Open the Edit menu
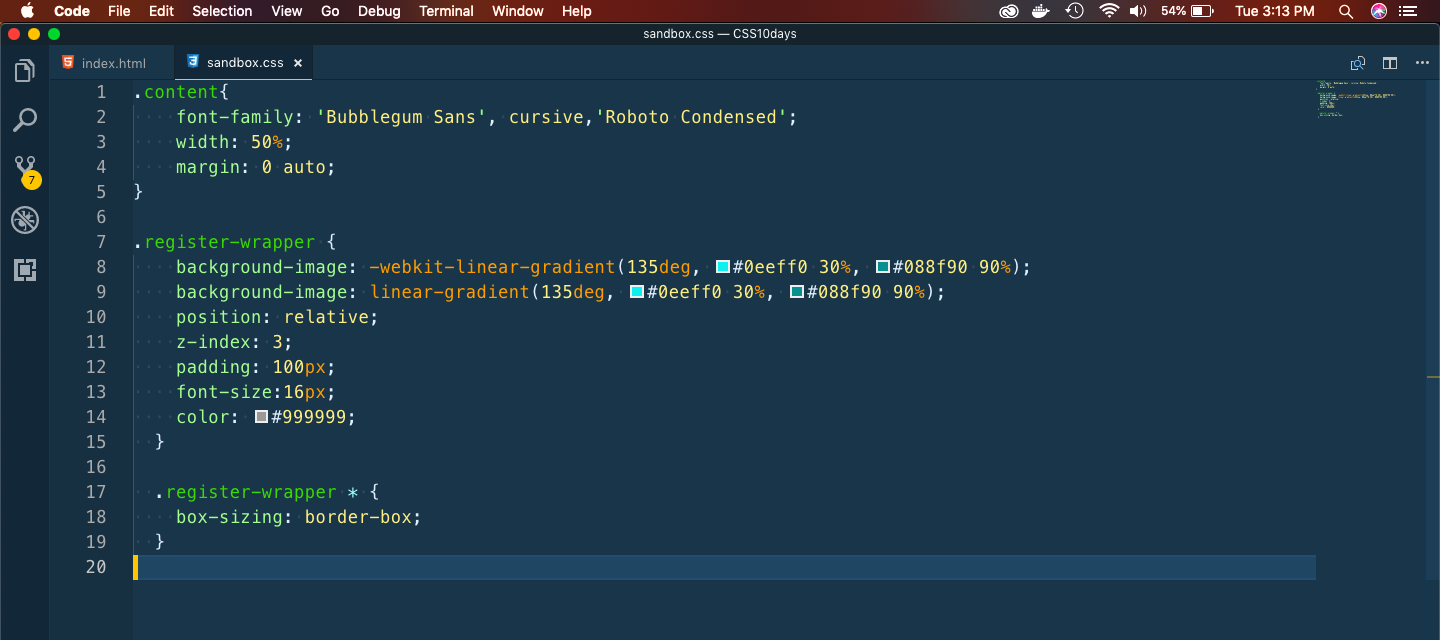1440x640 pixels. (161, 11)
